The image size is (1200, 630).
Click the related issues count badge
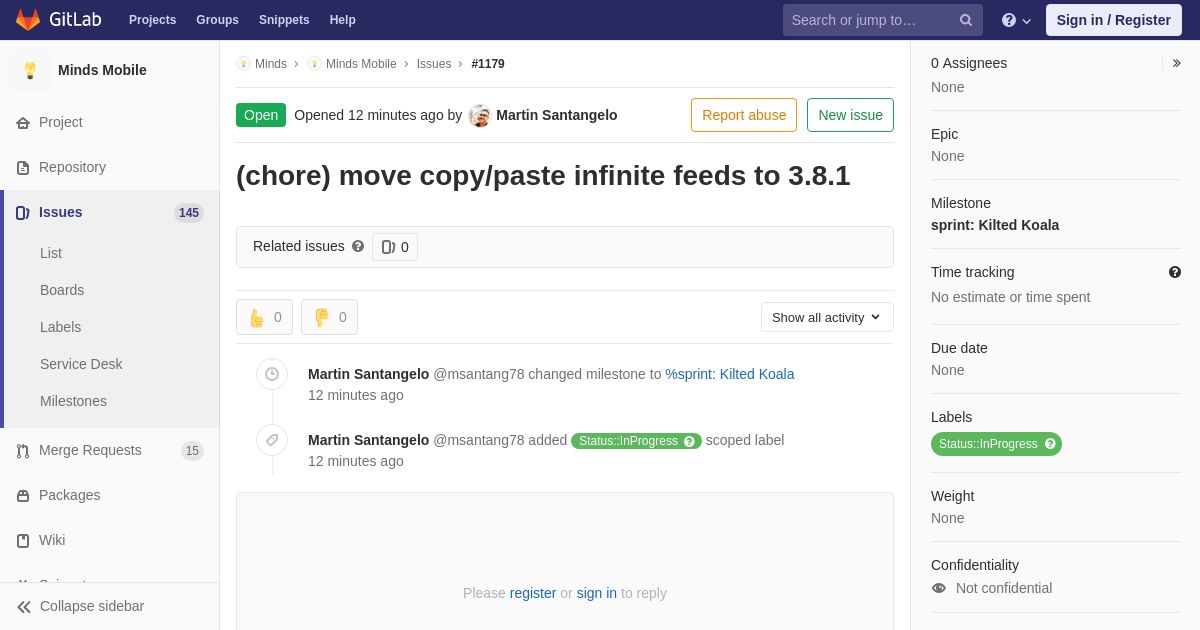(x=395, y=247)
